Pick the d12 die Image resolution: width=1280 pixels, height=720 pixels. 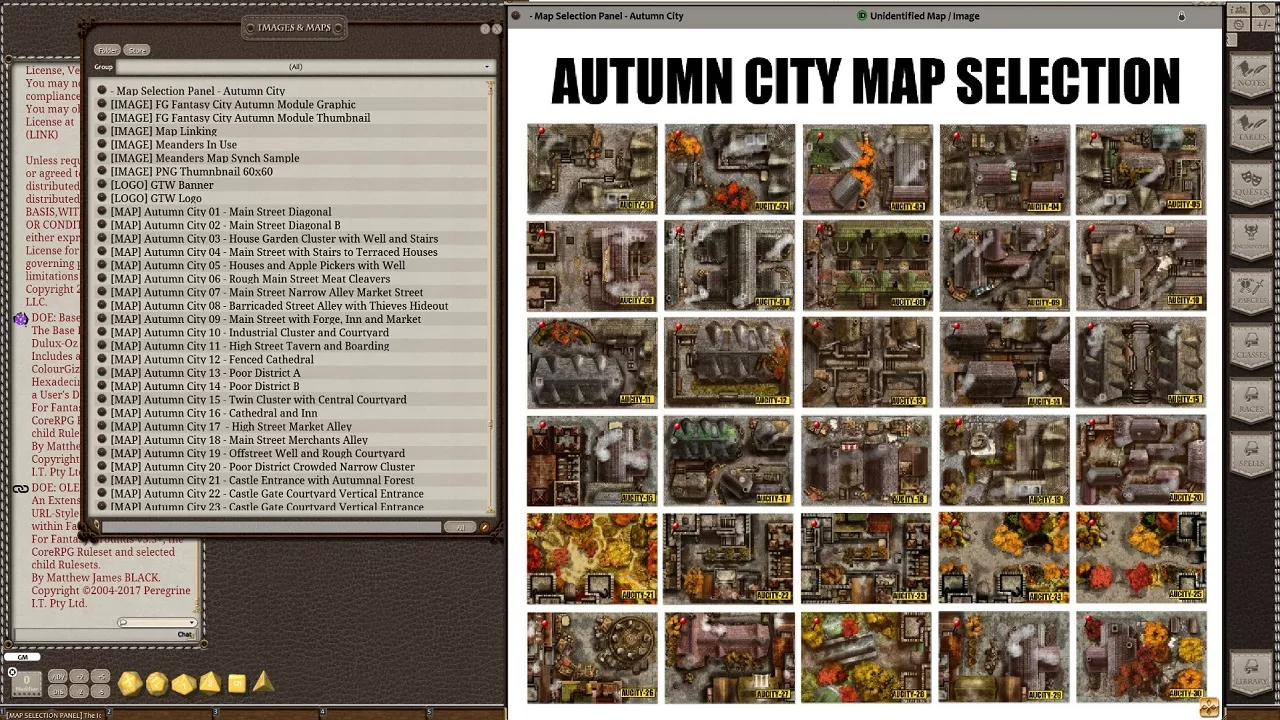pyautogui.click(x=157, y=684)
